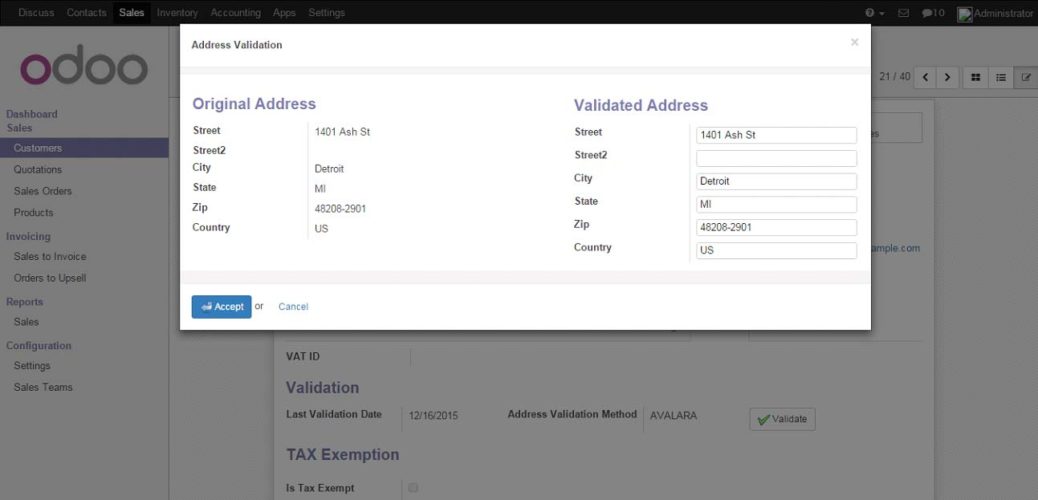Edit the validated Zip field

[x=777, y=228]
